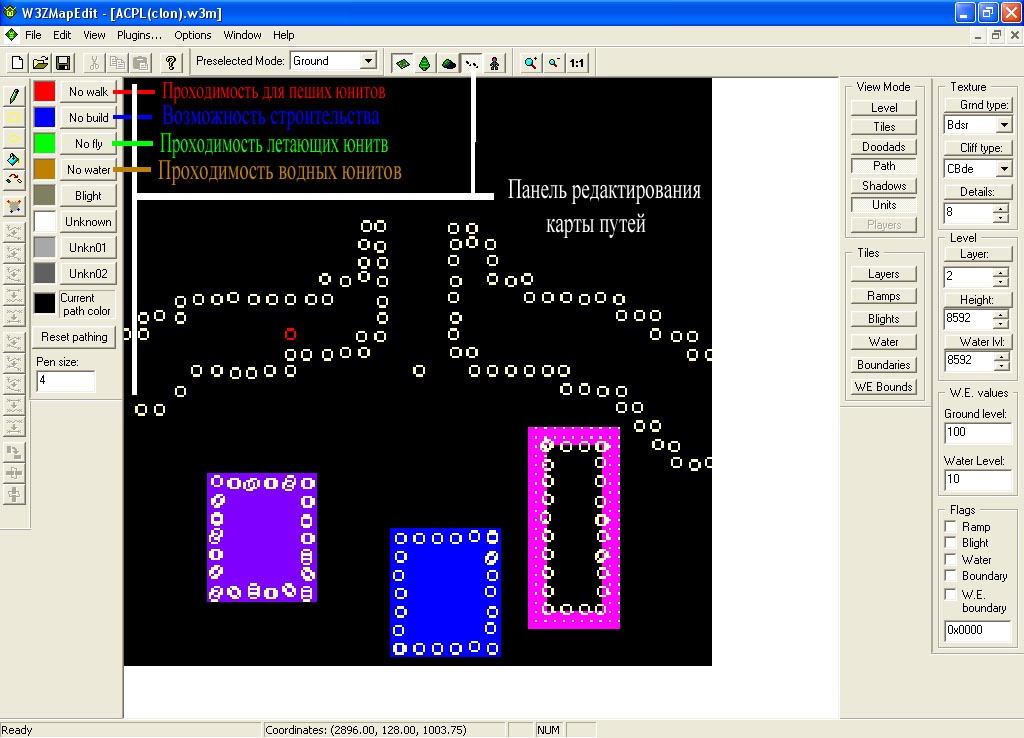Click the No fly button
The image size is (1024, 738).
coord(88,144)
